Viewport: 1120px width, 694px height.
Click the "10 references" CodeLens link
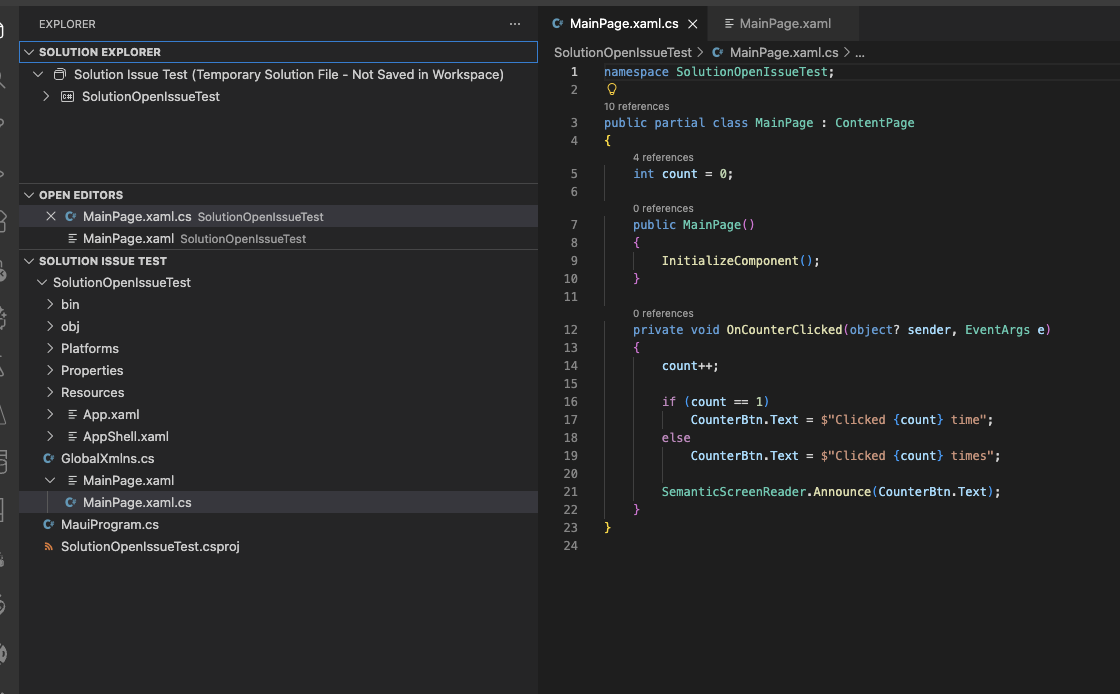(x=636, y=106)
